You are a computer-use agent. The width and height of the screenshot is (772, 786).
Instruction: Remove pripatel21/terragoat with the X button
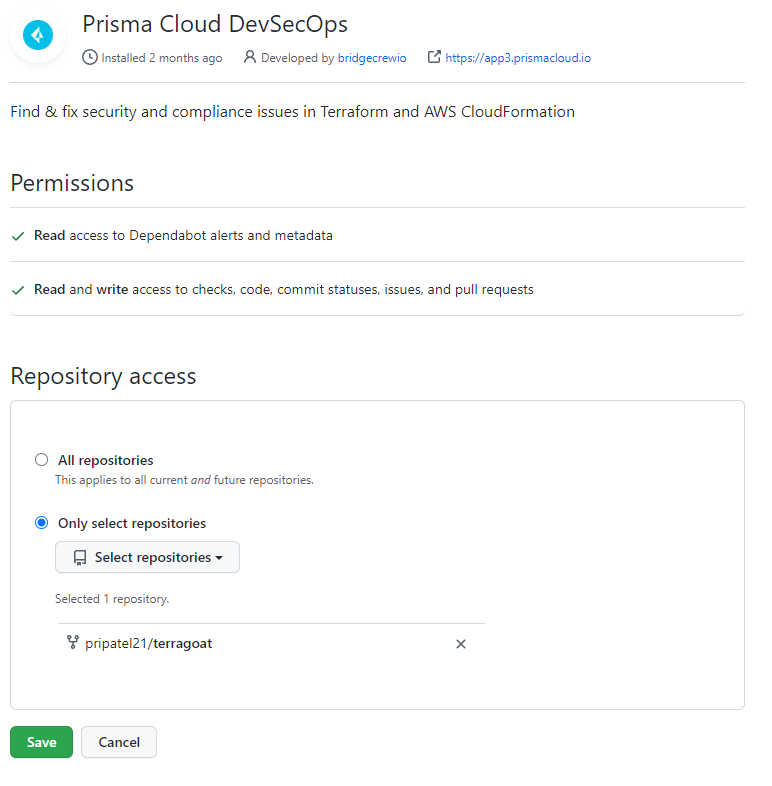461,644
